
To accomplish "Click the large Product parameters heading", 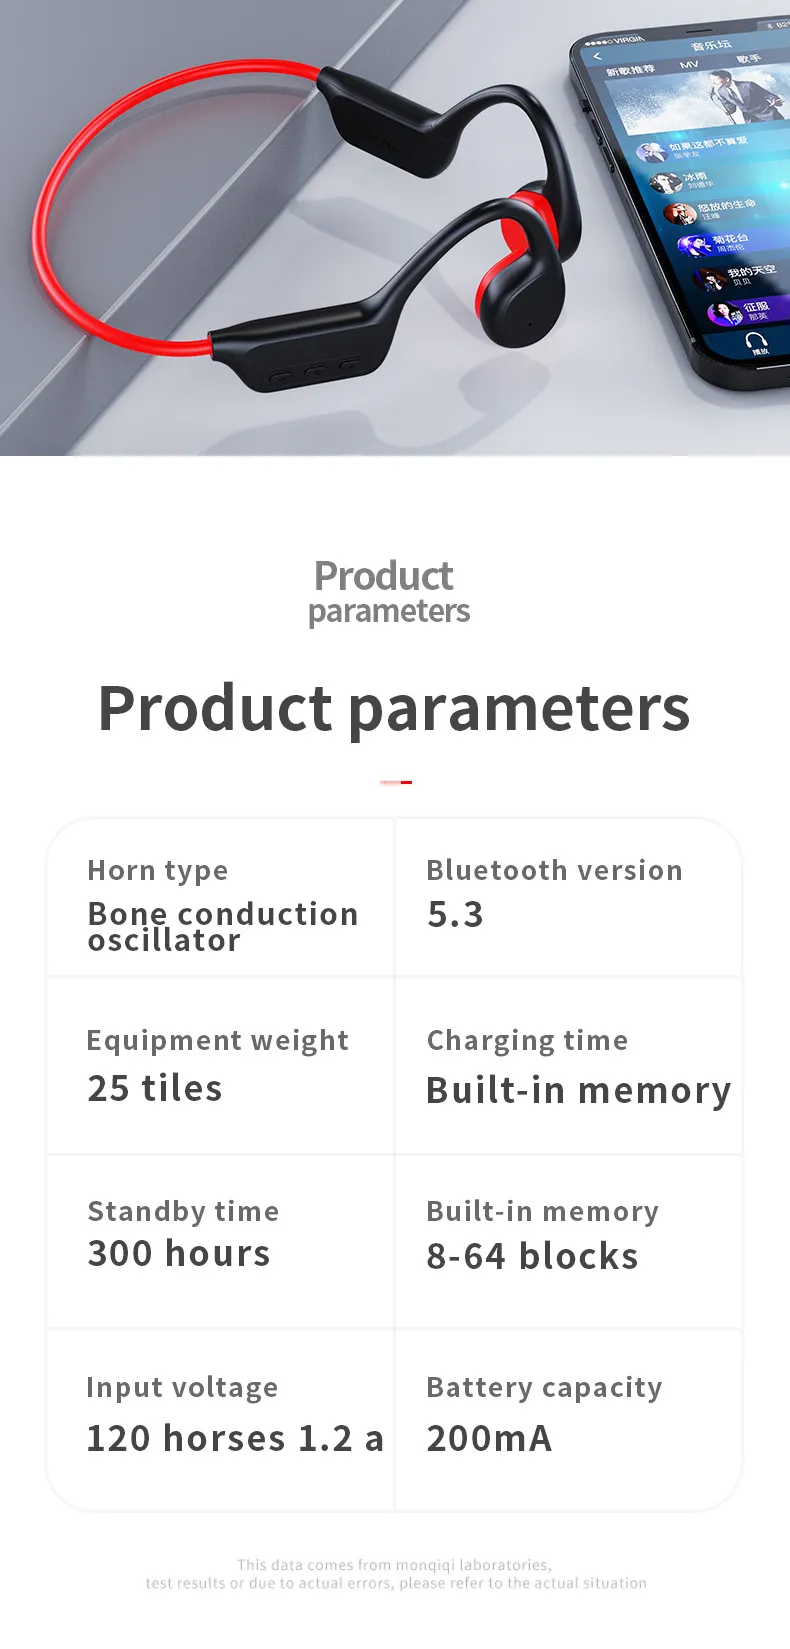I will pyautogui.click(x=394, y=708).
